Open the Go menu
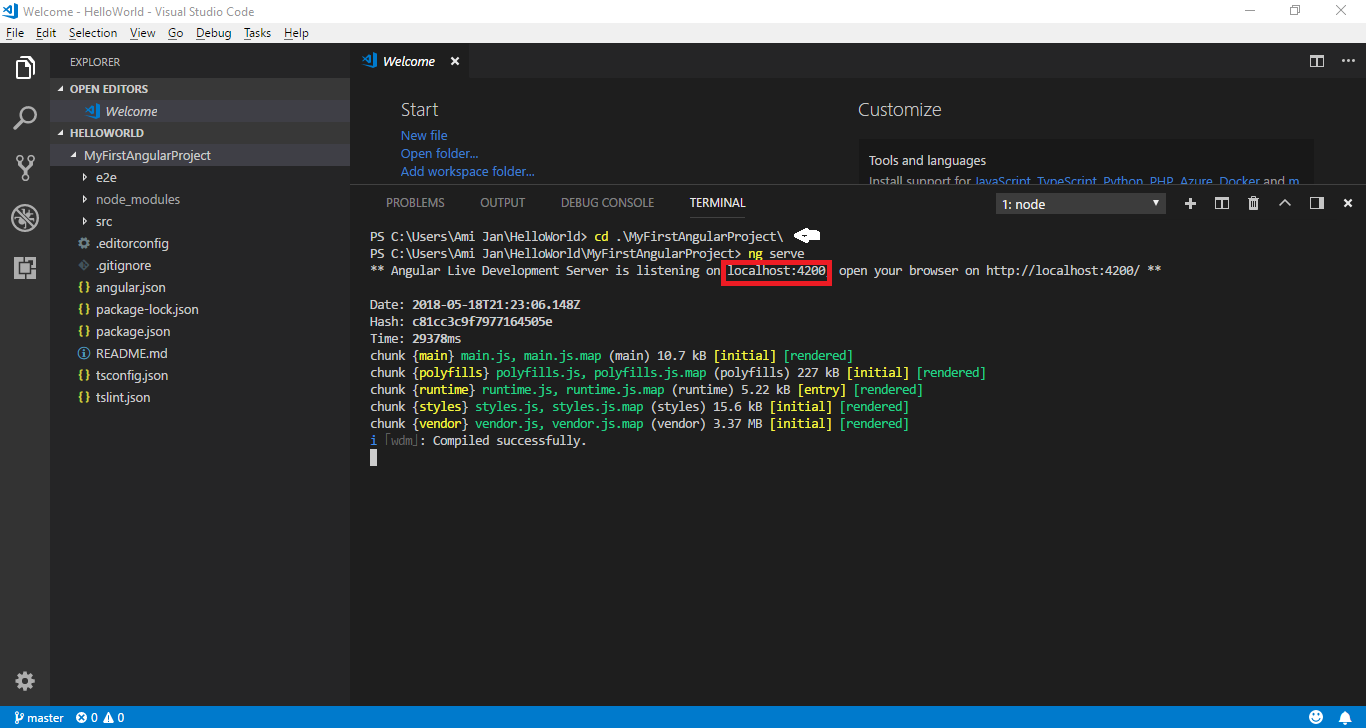 click(x=175, y=33)
